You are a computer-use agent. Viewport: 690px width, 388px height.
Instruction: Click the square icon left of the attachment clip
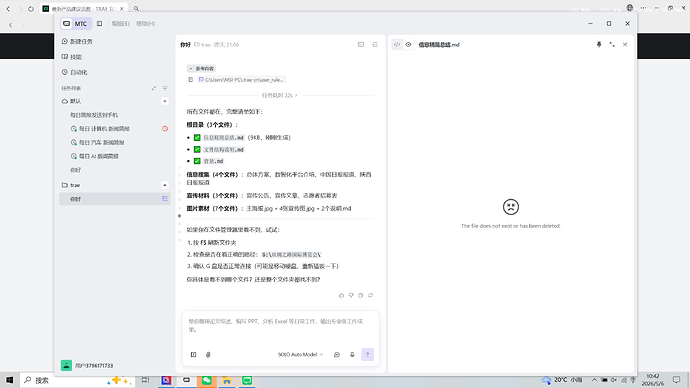[194, 355]
